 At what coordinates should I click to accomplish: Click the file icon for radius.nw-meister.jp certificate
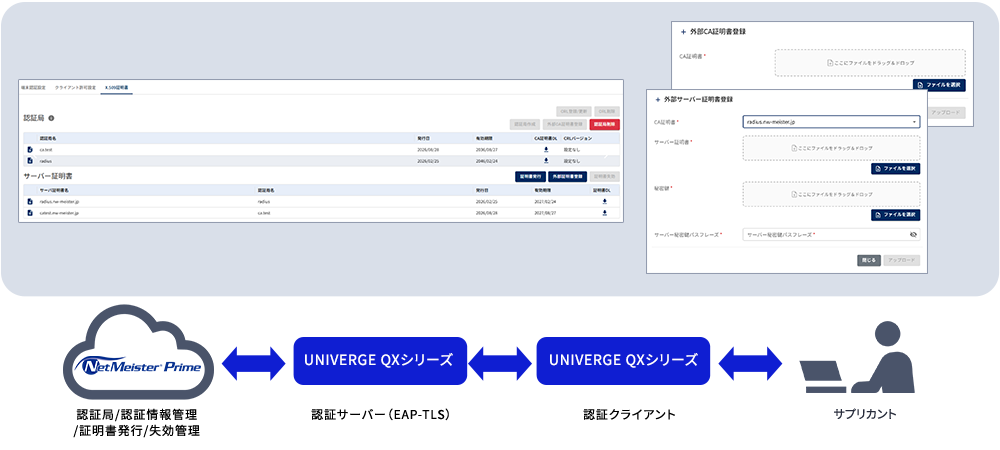(30, 201)
